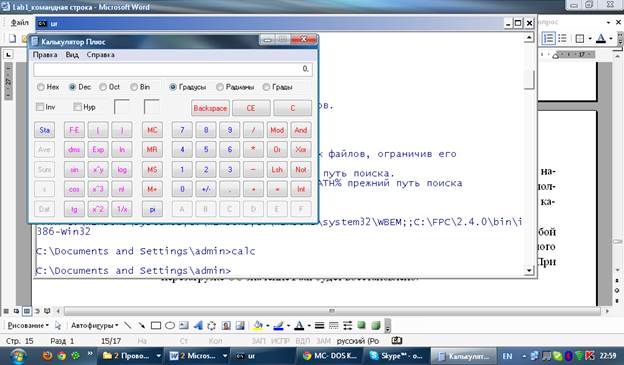Apply fill color with paint bucket icon
Viewport: 624px width, 365px height.
pos(257,326)
